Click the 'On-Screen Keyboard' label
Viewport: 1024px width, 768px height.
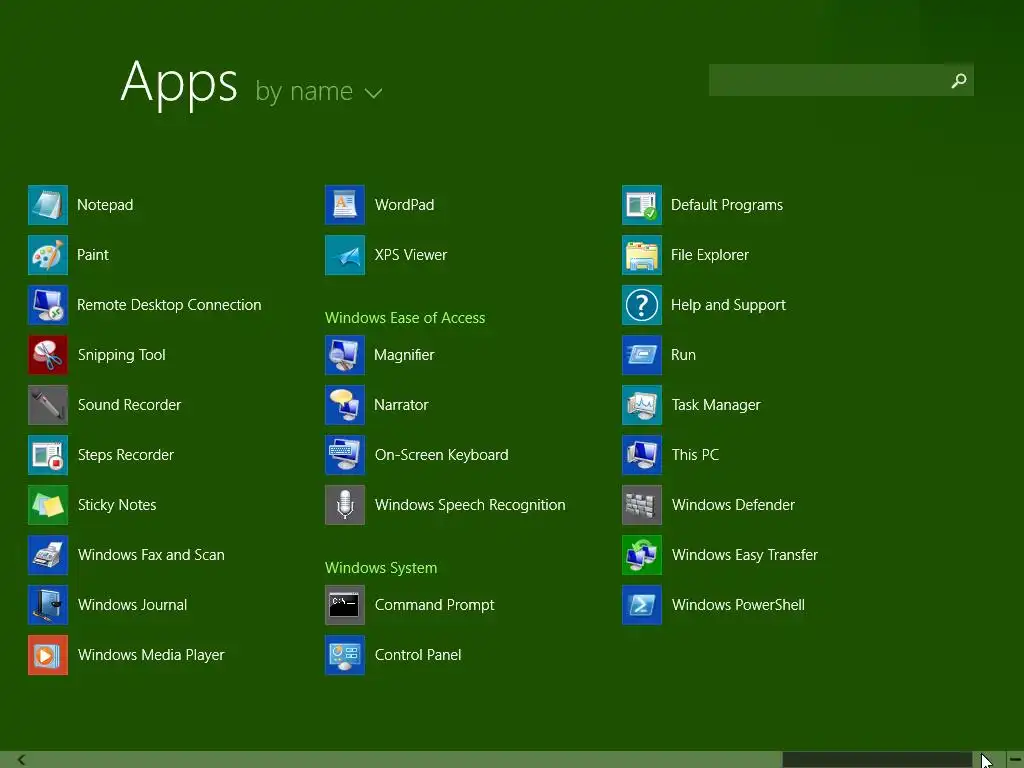click(441, 455)
